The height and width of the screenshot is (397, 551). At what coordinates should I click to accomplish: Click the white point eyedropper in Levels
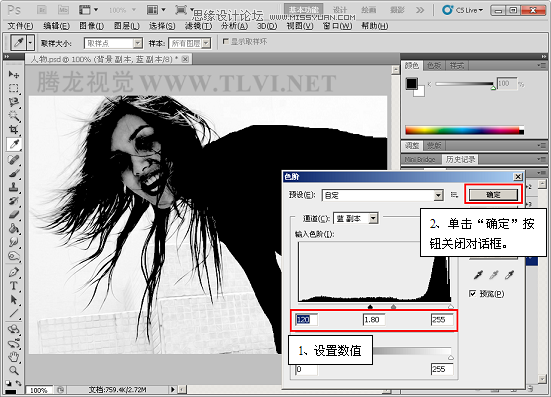click(x=510, y=275)
